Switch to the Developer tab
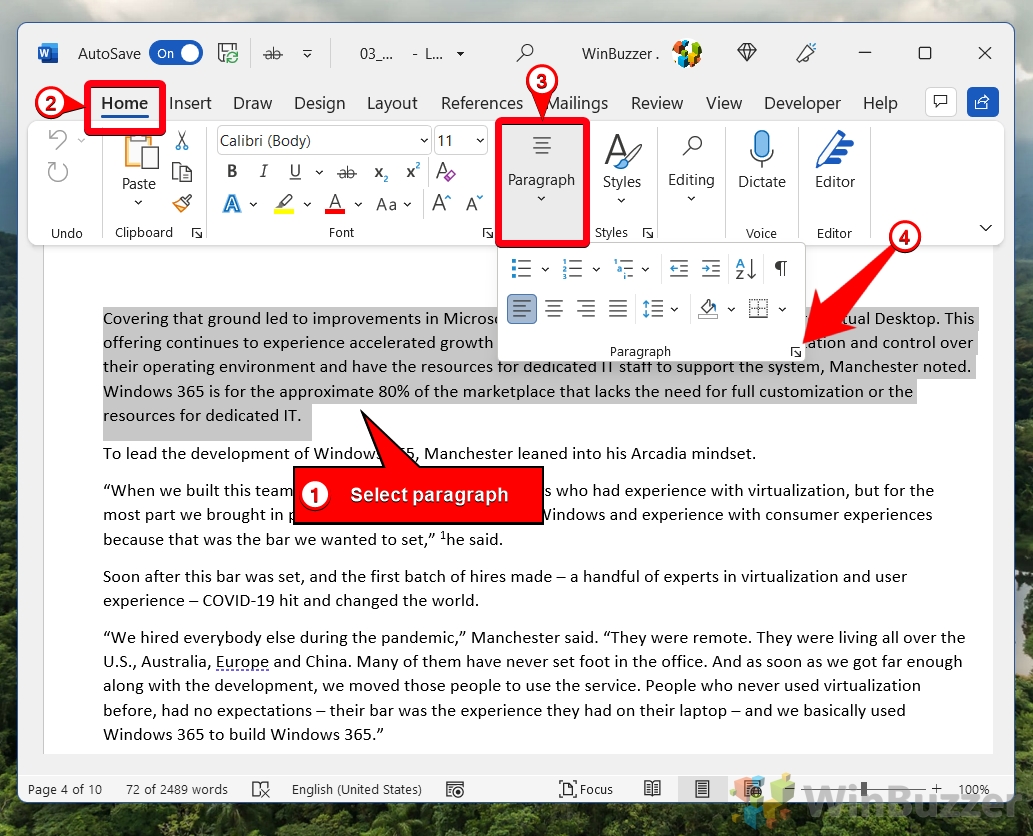 [x=802, y=103]
